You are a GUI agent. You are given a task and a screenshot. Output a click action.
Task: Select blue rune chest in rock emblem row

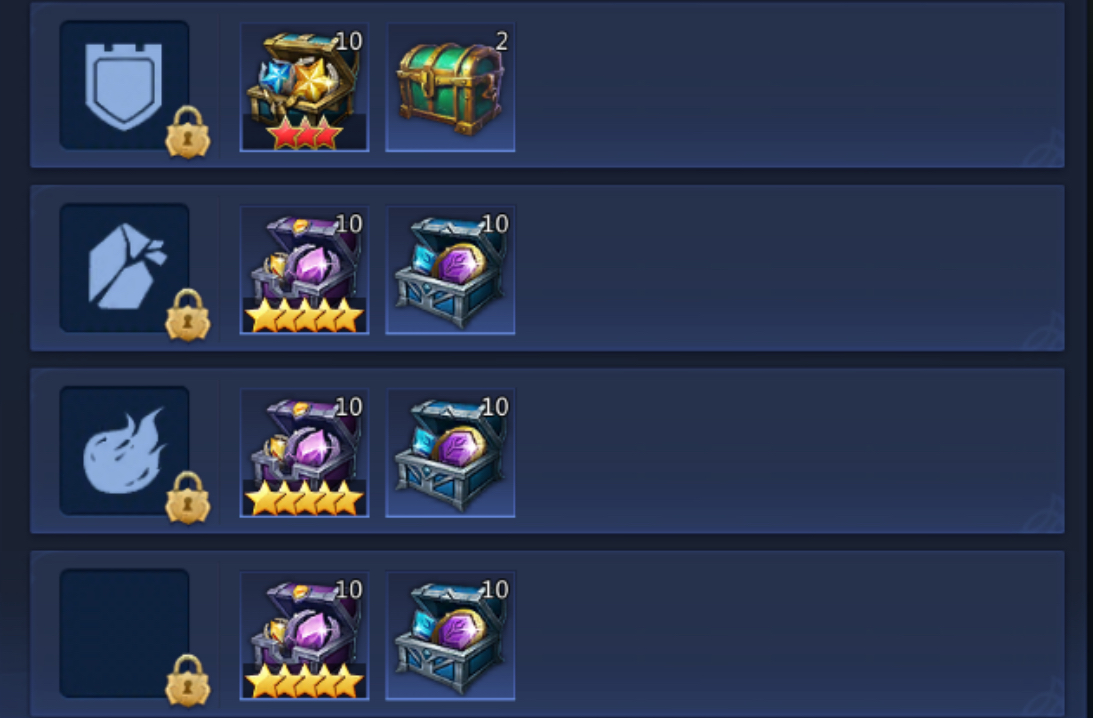(x=450, y=270)
